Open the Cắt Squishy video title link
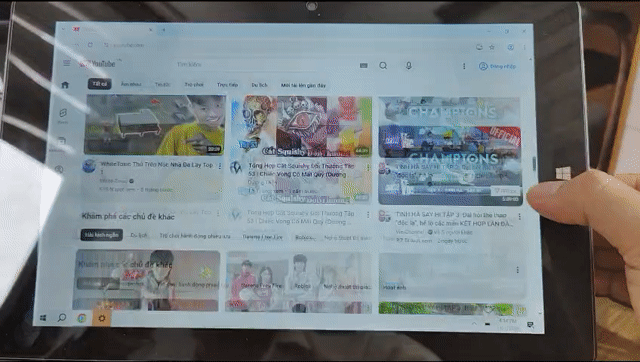The image size is (640, 362). pos(301,170)
